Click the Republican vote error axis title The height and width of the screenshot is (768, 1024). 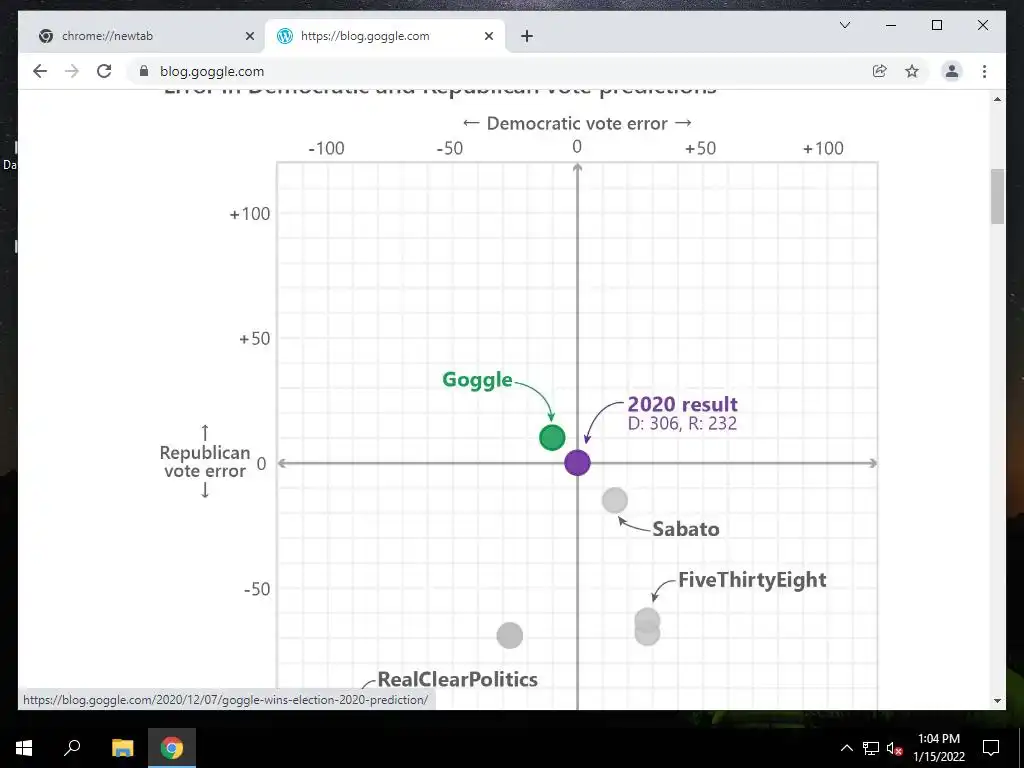(205, 462)
